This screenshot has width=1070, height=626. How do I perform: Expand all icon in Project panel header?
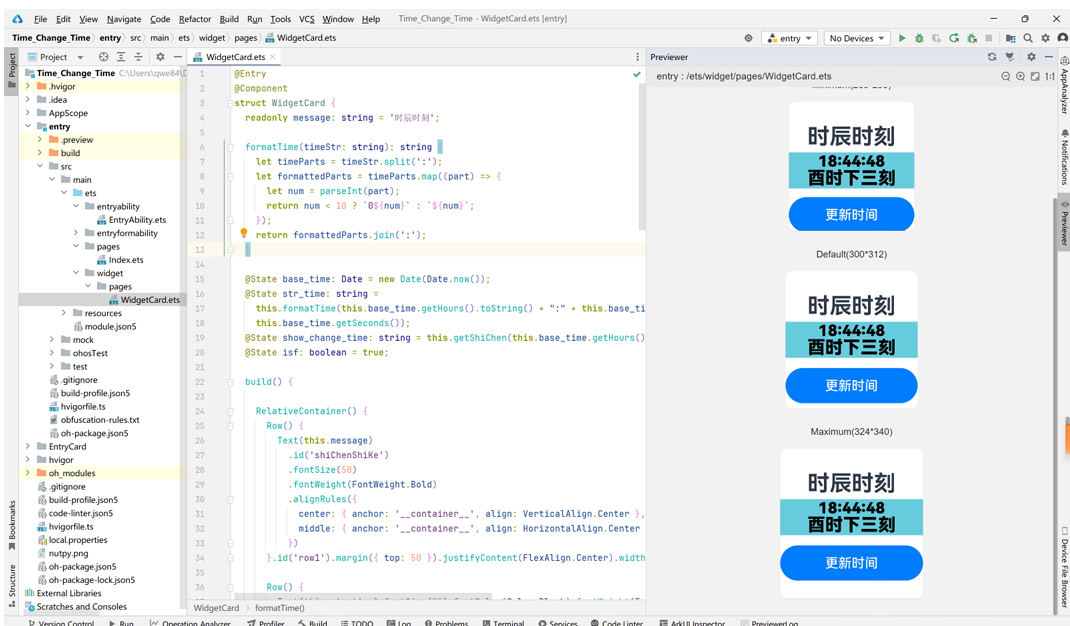point(121,57)
